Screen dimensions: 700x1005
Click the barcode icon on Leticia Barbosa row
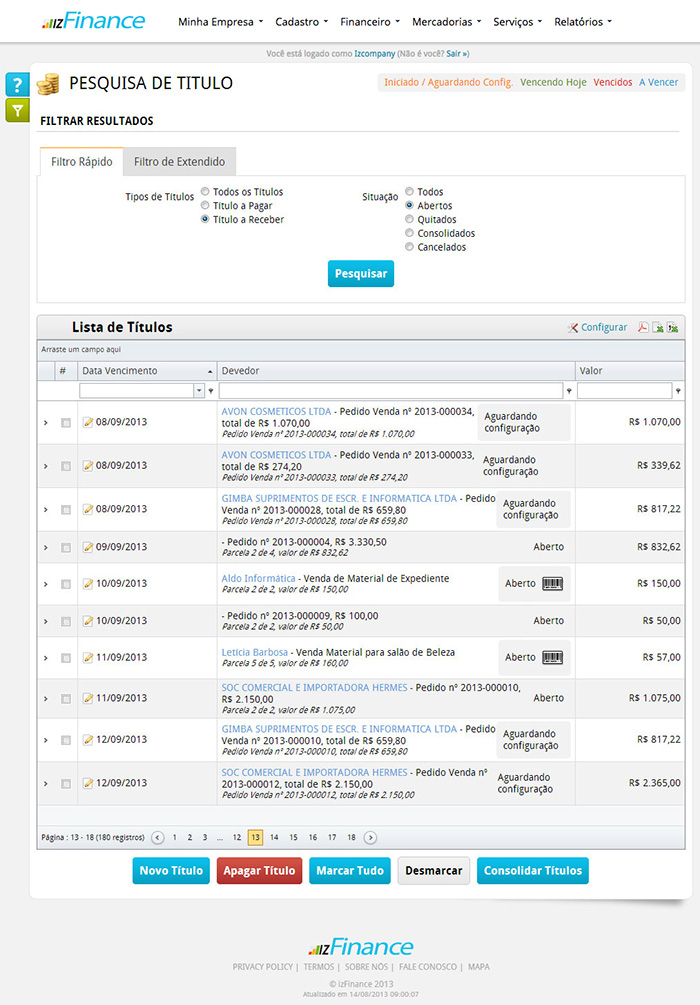click(x=552, y=657)
